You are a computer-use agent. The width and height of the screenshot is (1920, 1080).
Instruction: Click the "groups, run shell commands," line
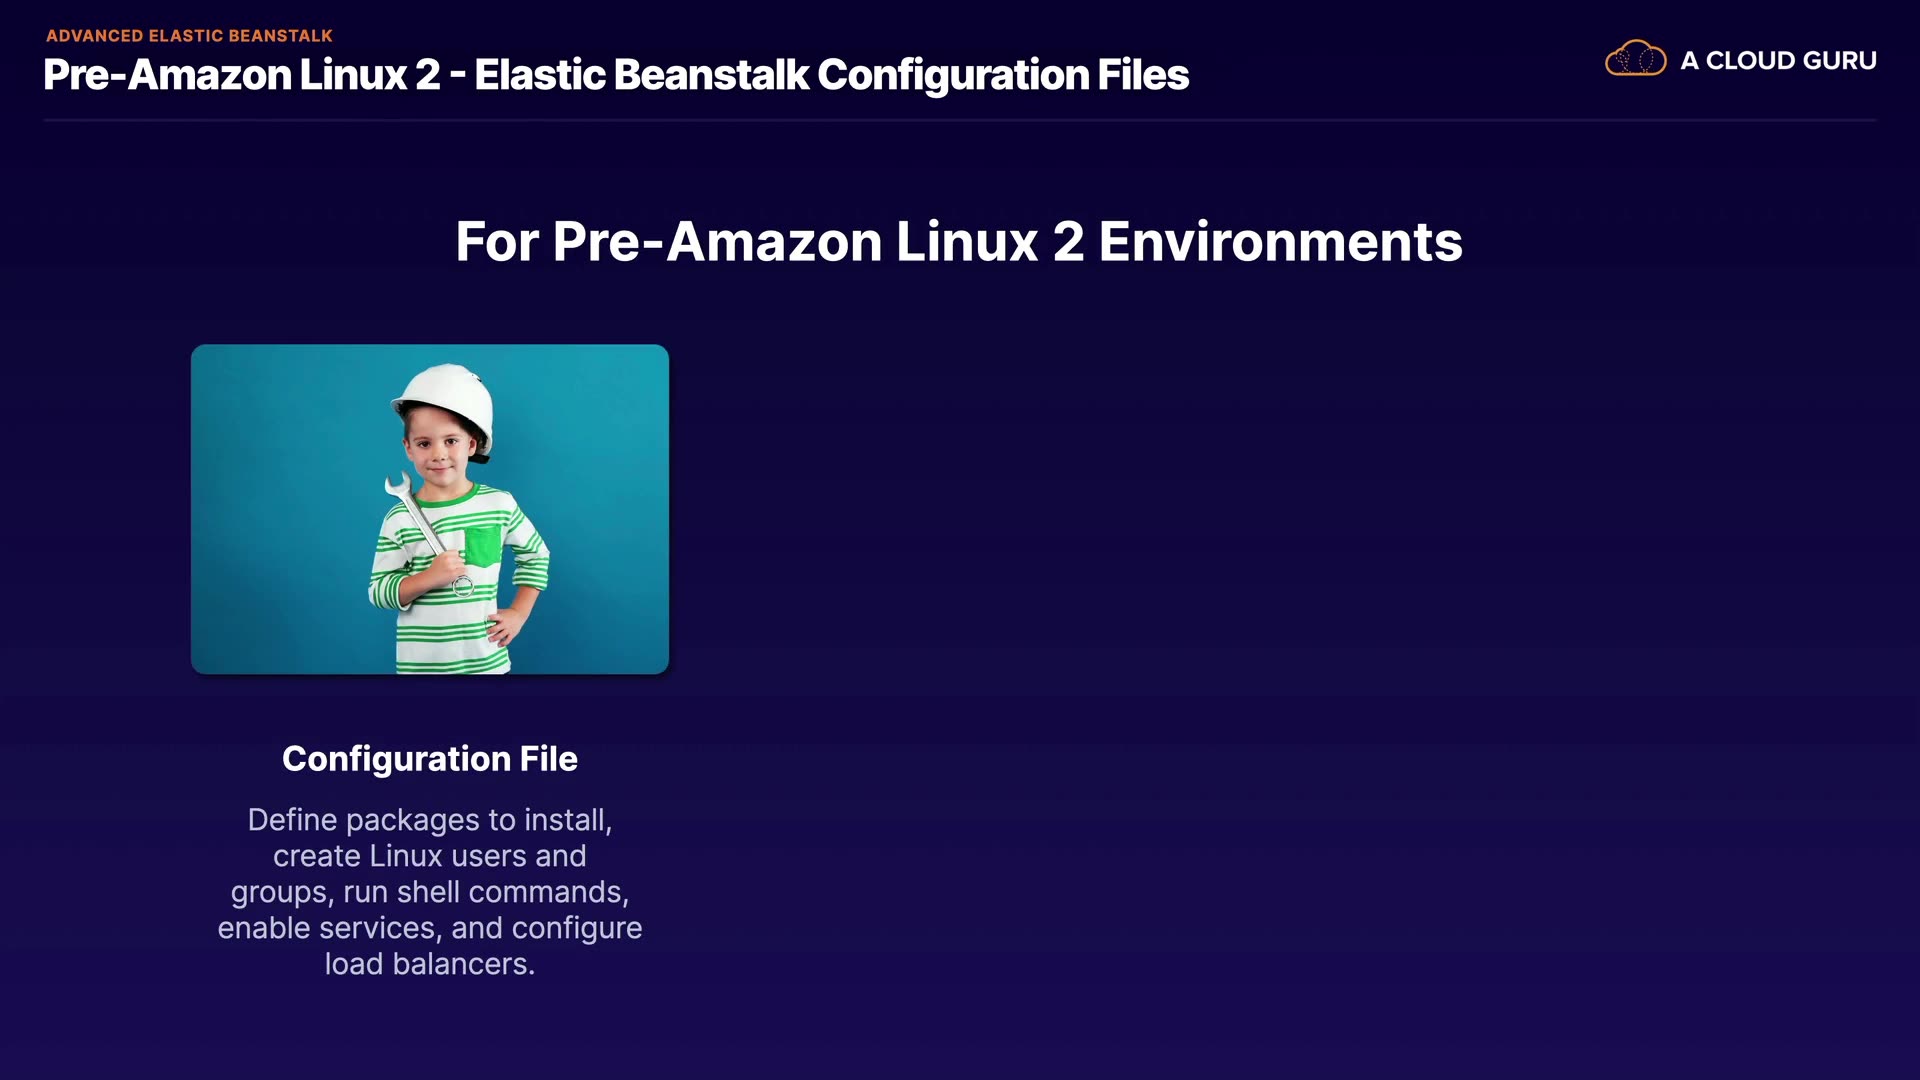430,892
